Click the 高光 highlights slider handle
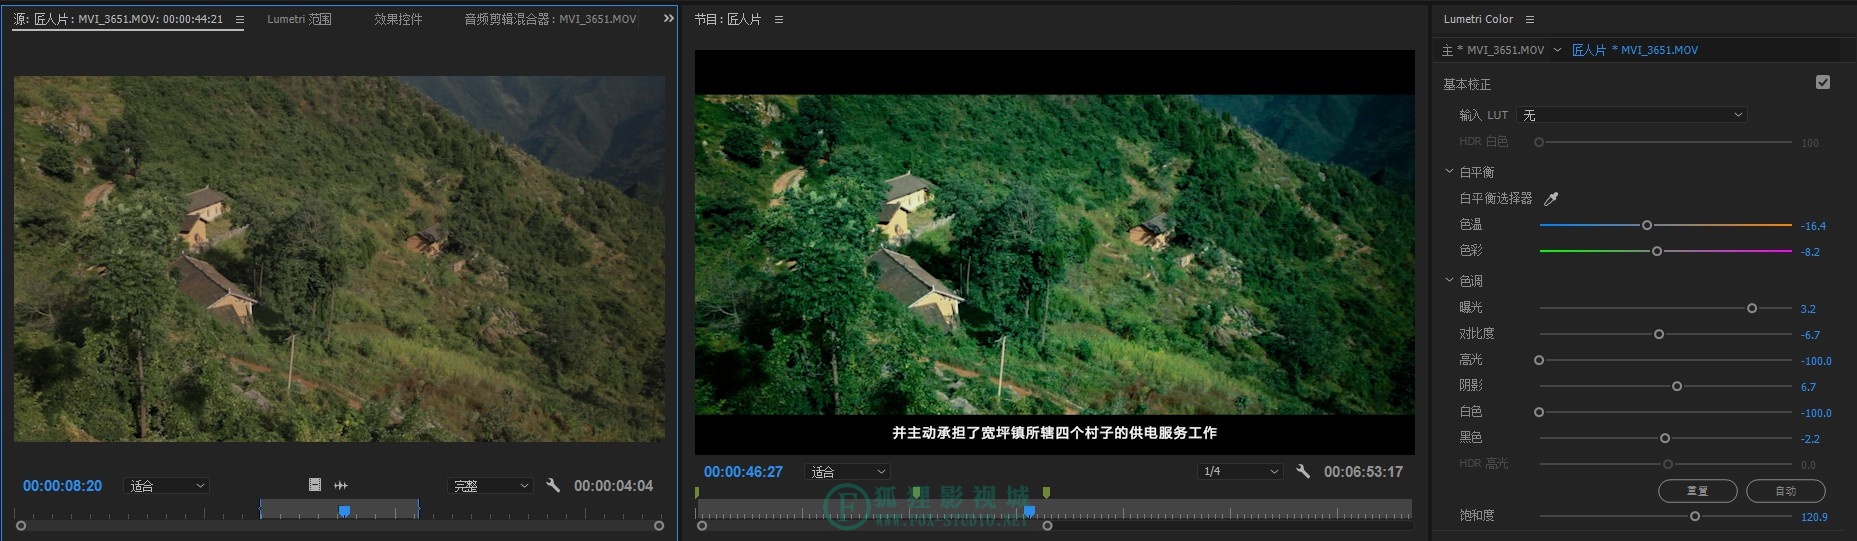 [x=1539, y=360]
